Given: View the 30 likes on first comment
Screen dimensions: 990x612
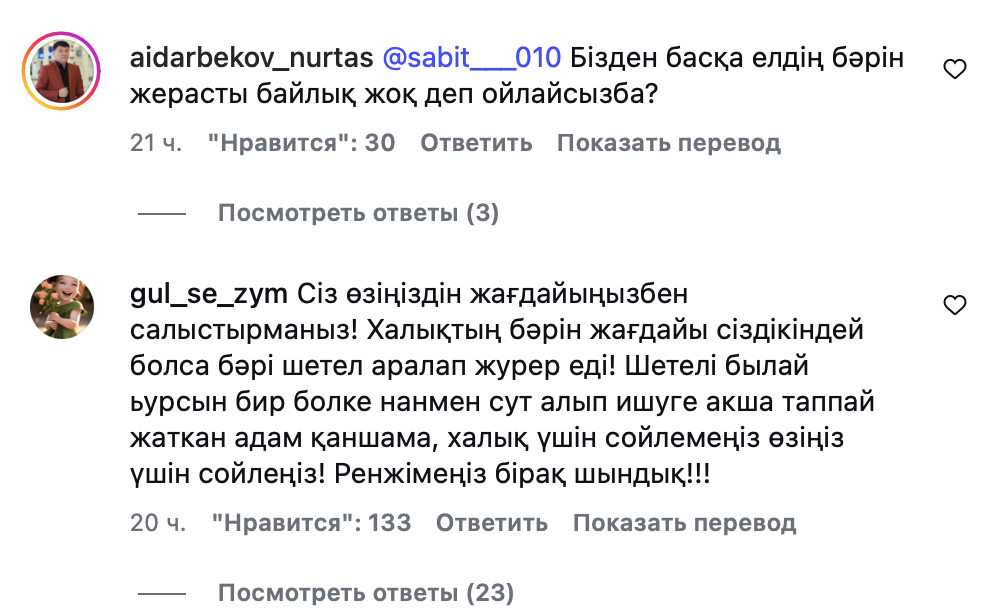Looking at the screenshot, I should point(301,143).
